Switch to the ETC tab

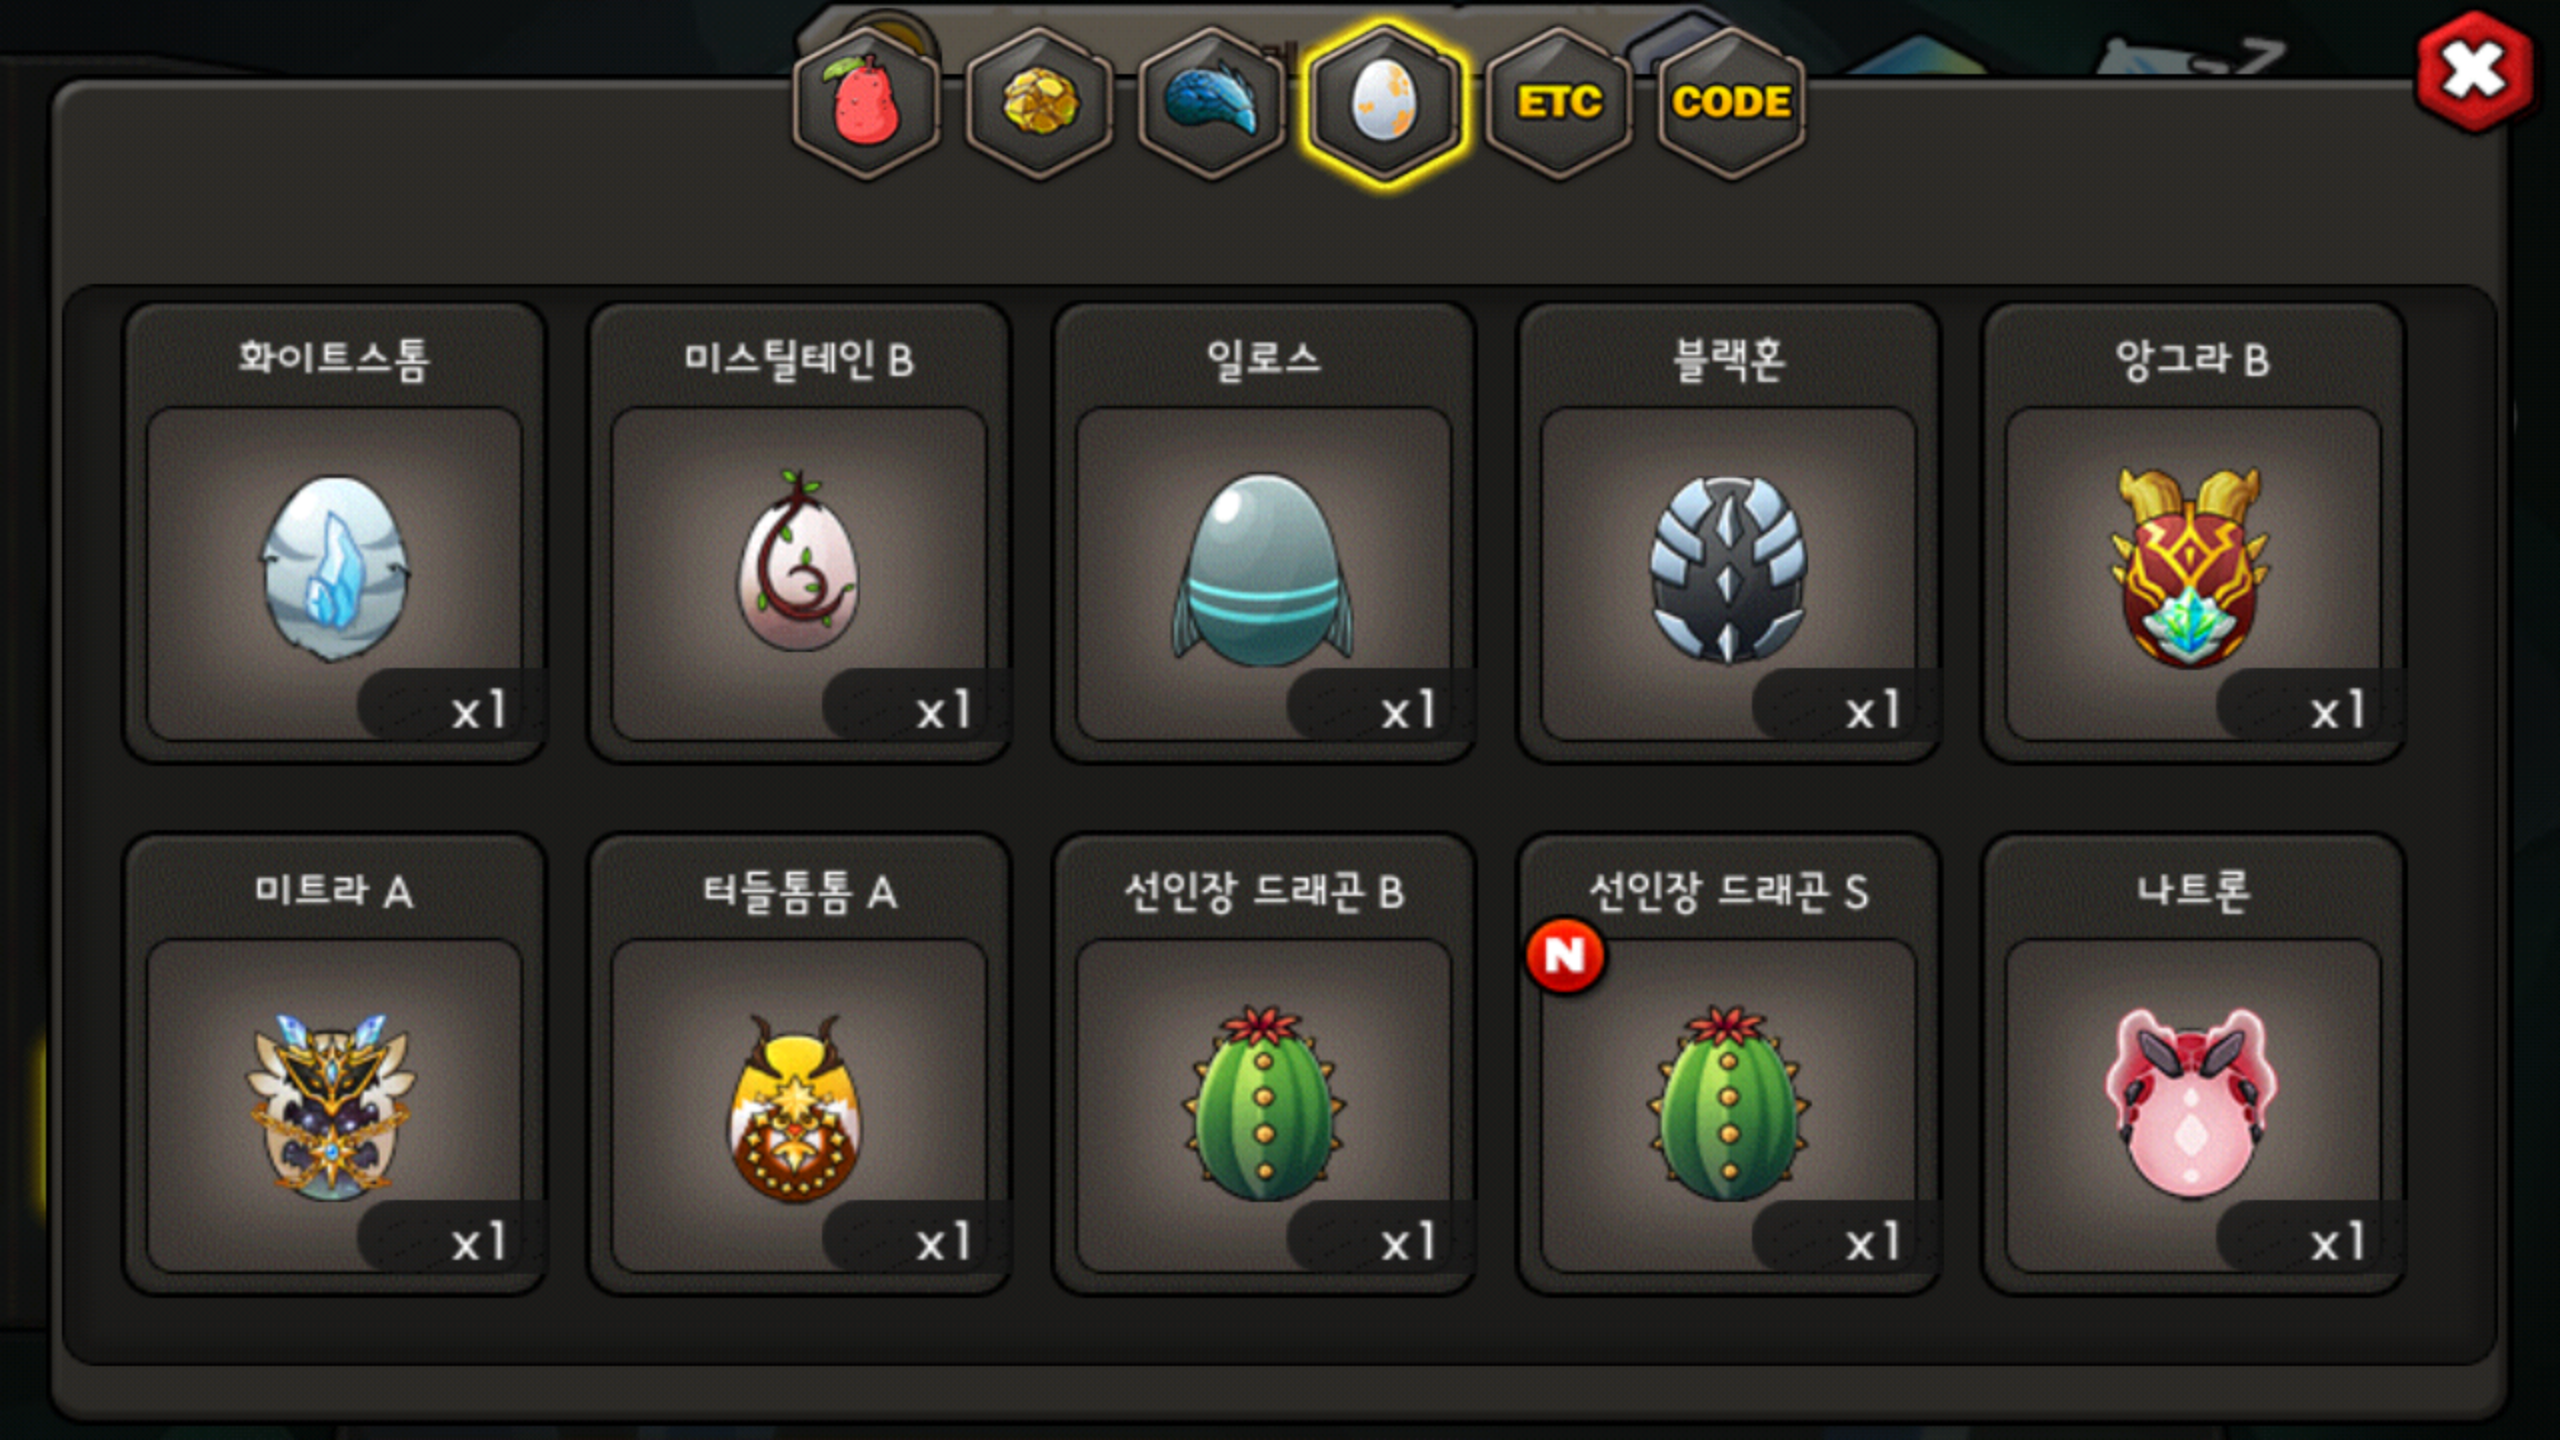1559,103
